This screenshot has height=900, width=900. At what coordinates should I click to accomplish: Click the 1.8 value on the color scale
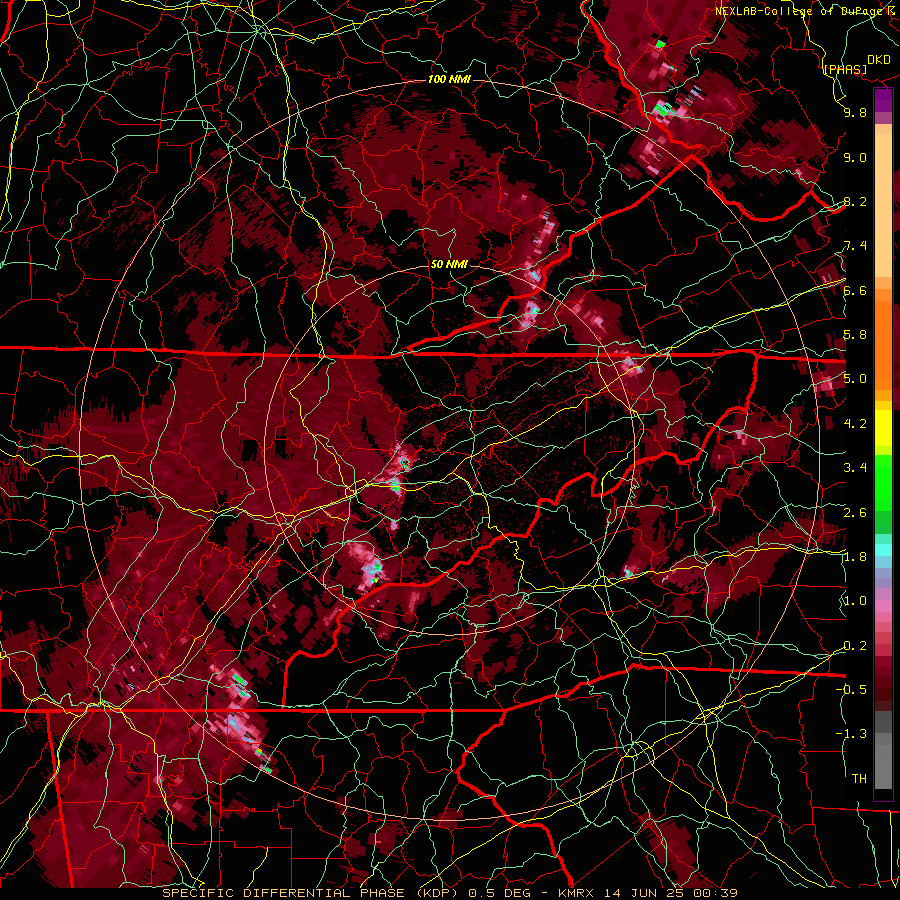coord(855,557)
